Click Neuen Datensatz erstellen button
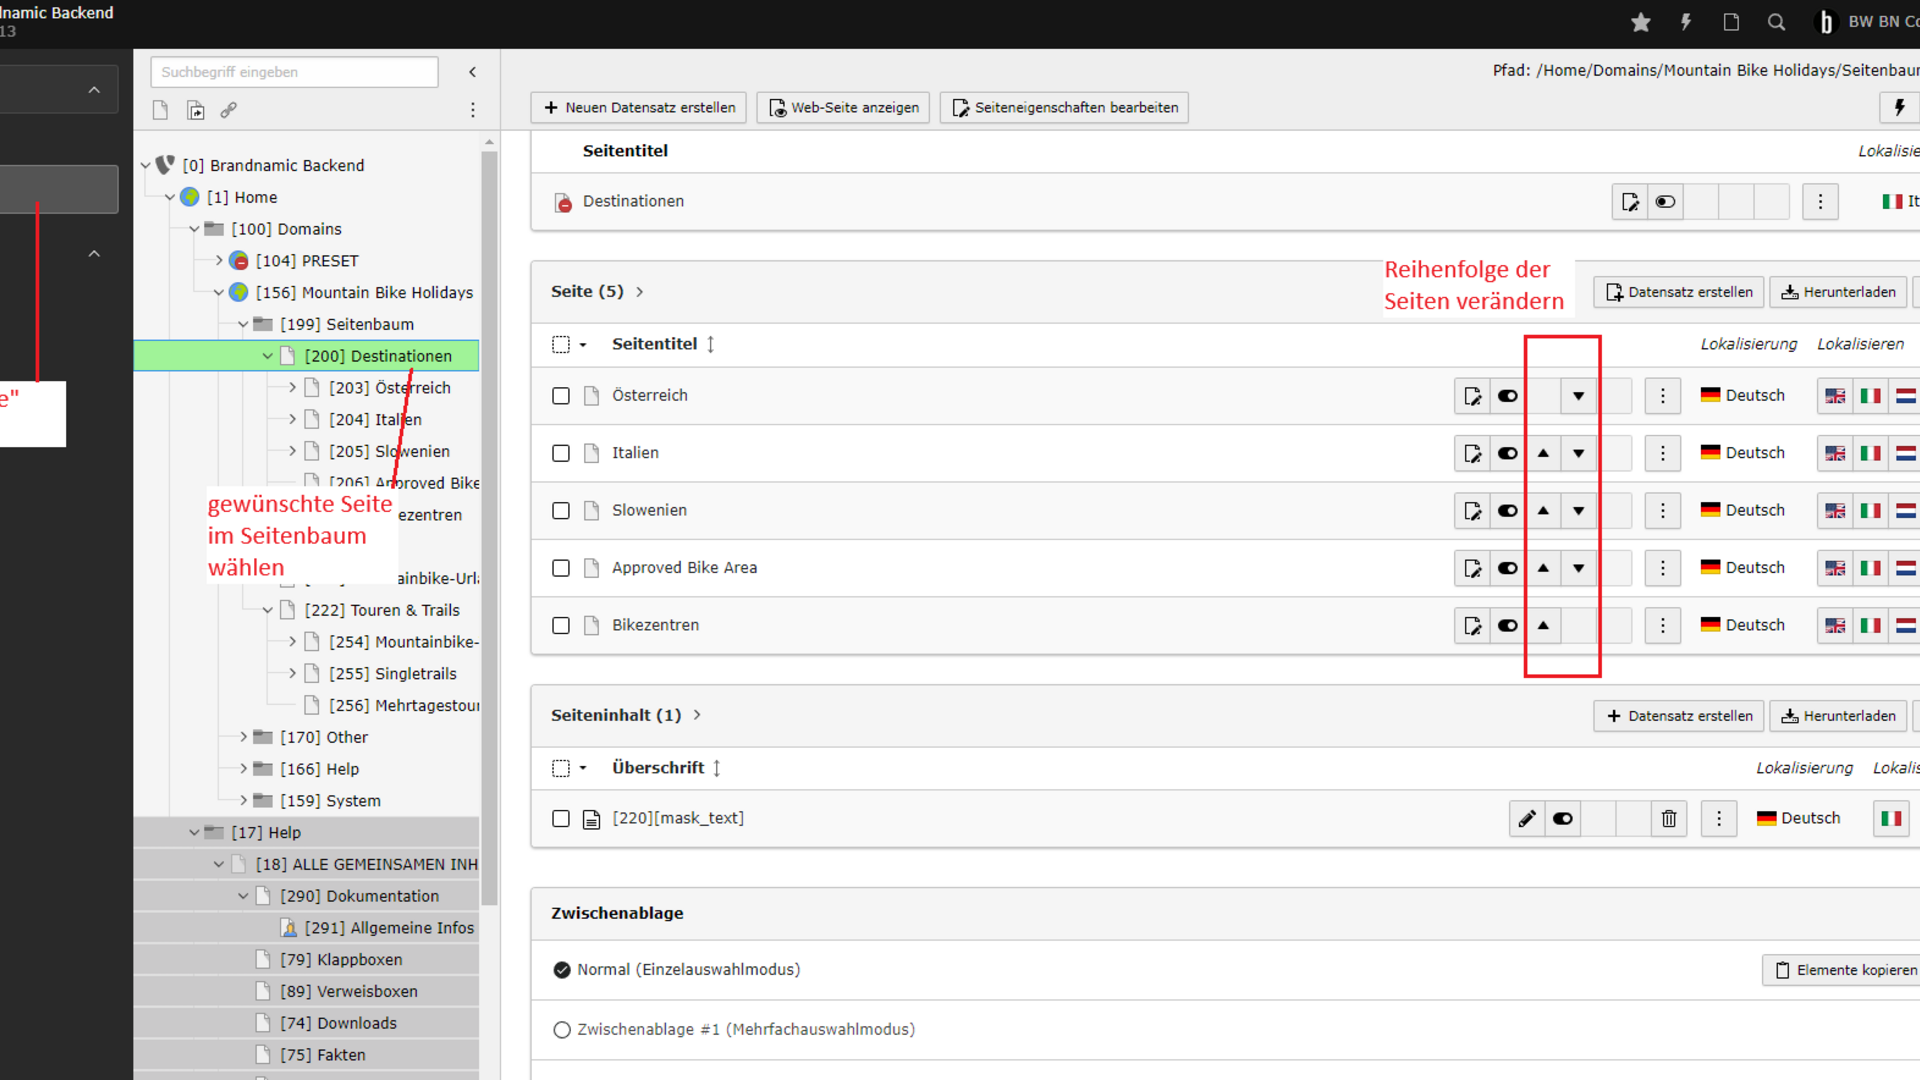 [639, 108]
